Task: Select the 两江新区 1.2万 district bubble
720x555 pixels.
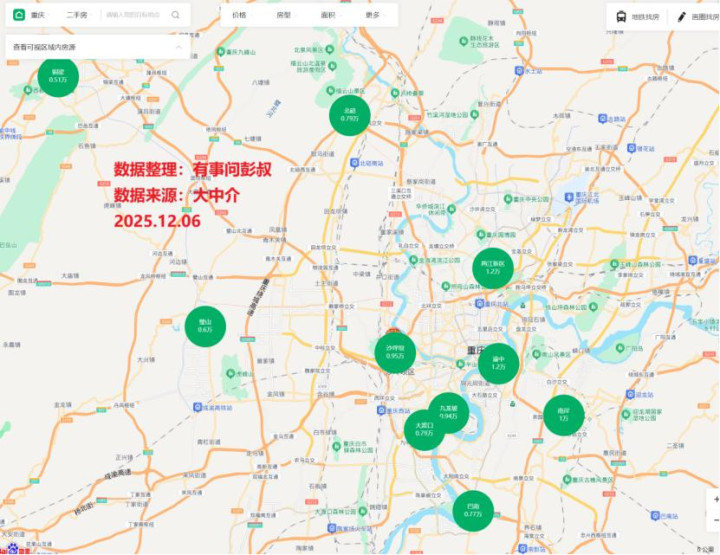Action: [493, 268]
